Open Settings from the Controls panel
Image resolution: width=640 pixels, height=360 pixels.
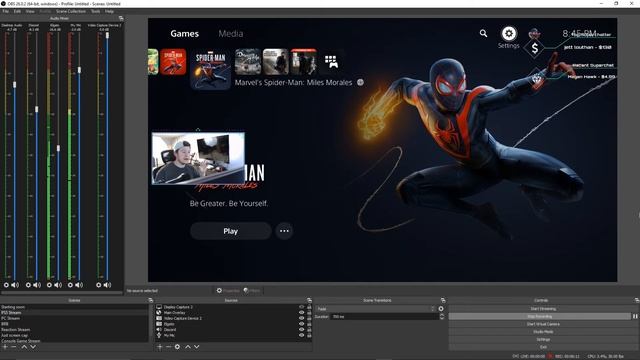point(543,340)
